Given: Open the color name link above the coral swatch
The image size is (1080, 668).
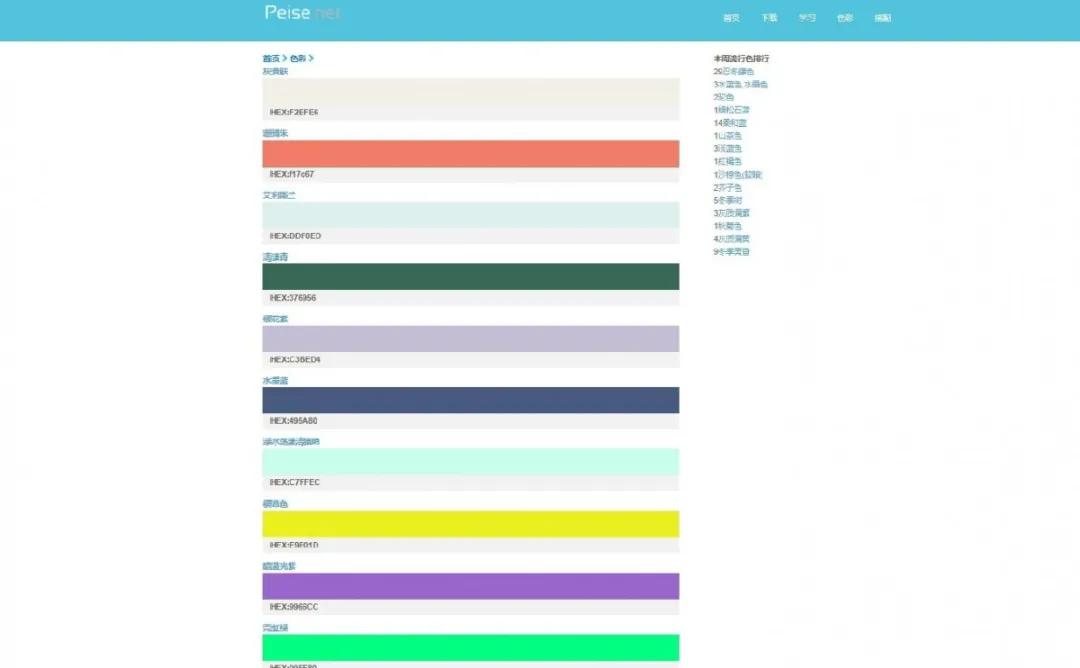Looking at the screenshot, I should (275, 134).
